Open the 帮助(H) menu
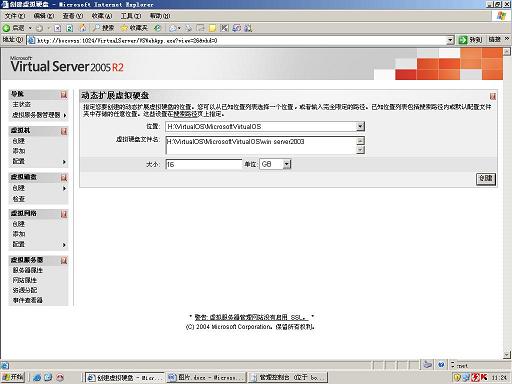Viewport: 512px width, 384px height. (160, 16)
